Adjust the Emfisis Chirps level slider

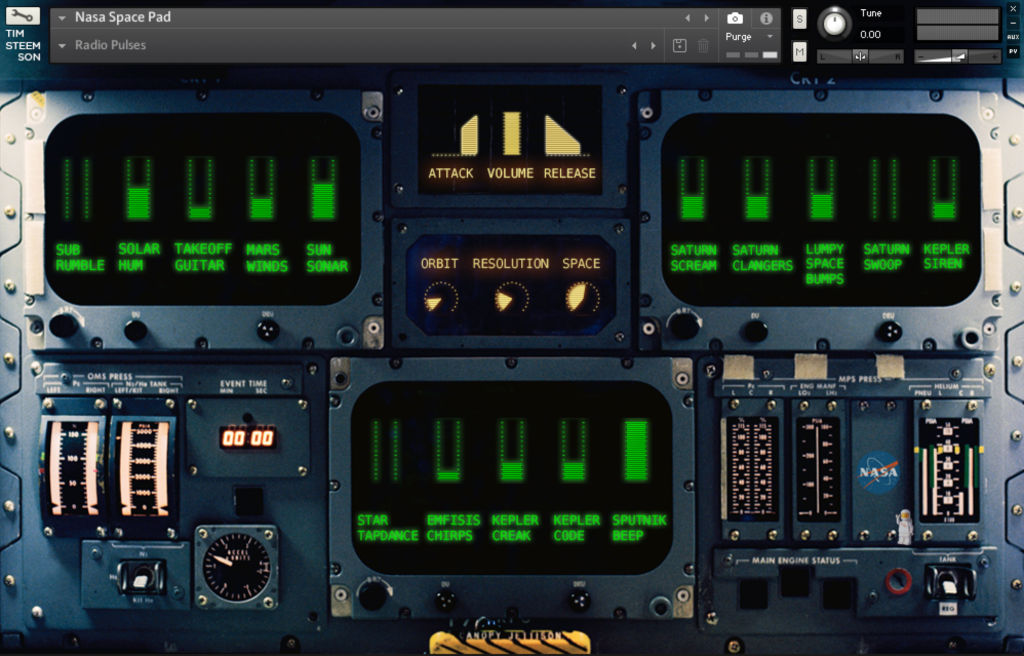(x=448, y=451)
